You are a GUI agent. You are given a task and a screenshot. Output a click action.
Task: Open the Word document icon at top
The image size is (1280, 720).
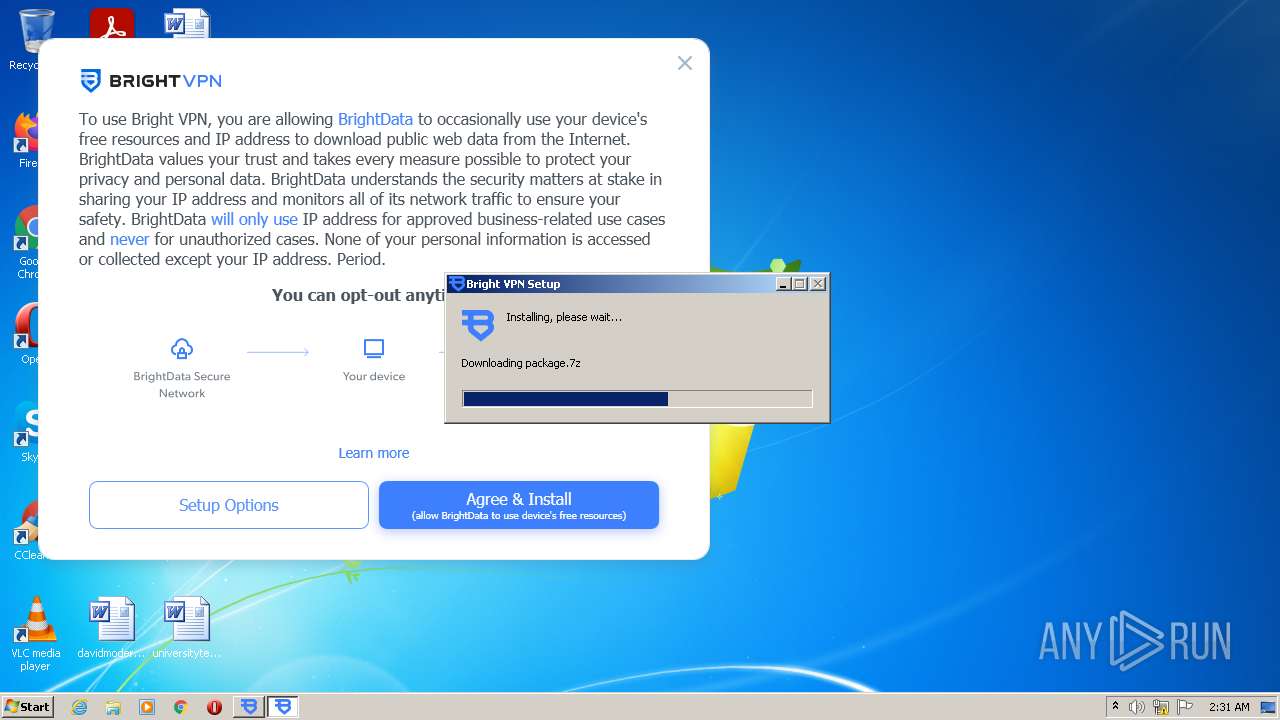187,24
